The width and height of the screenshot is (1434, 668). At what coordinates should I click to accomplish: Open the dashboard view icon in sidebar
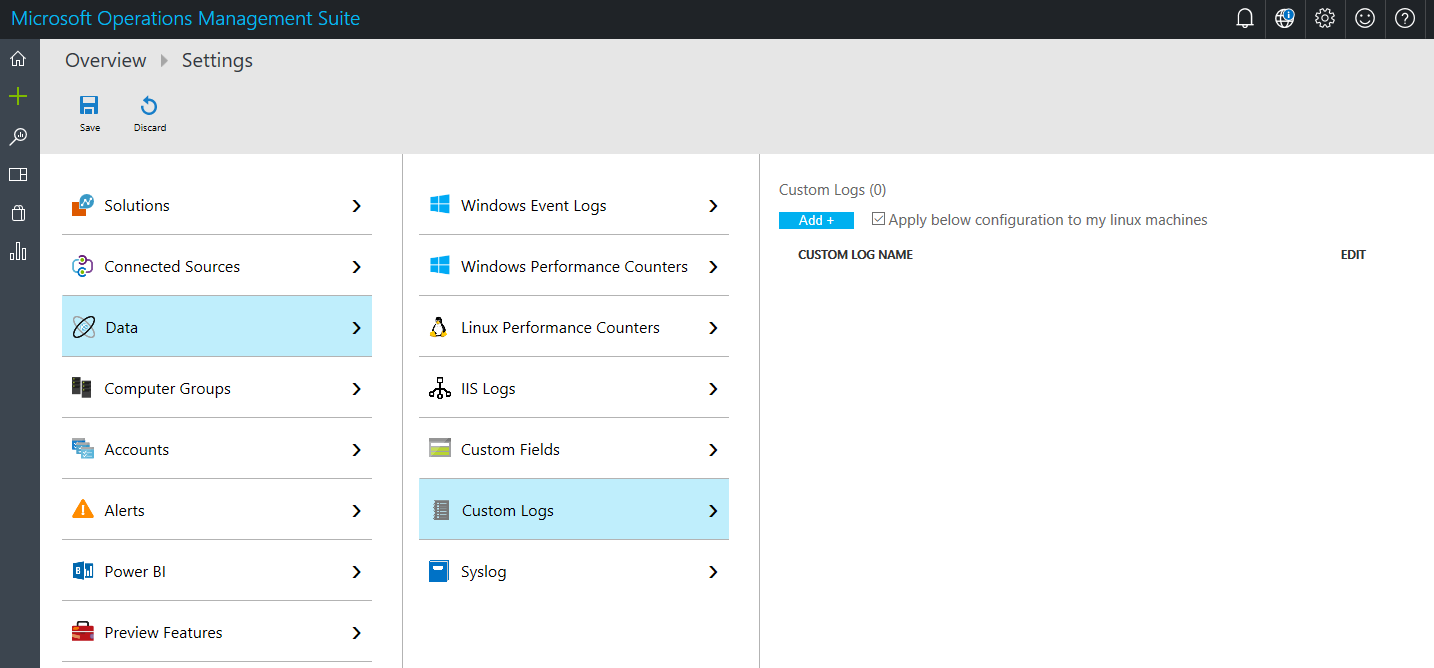point(18,175)
